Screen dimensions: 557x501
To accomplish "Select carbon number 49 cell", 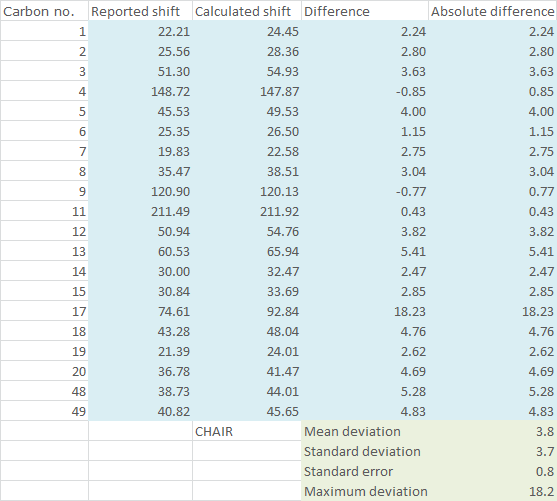I will tap(44, 411).
